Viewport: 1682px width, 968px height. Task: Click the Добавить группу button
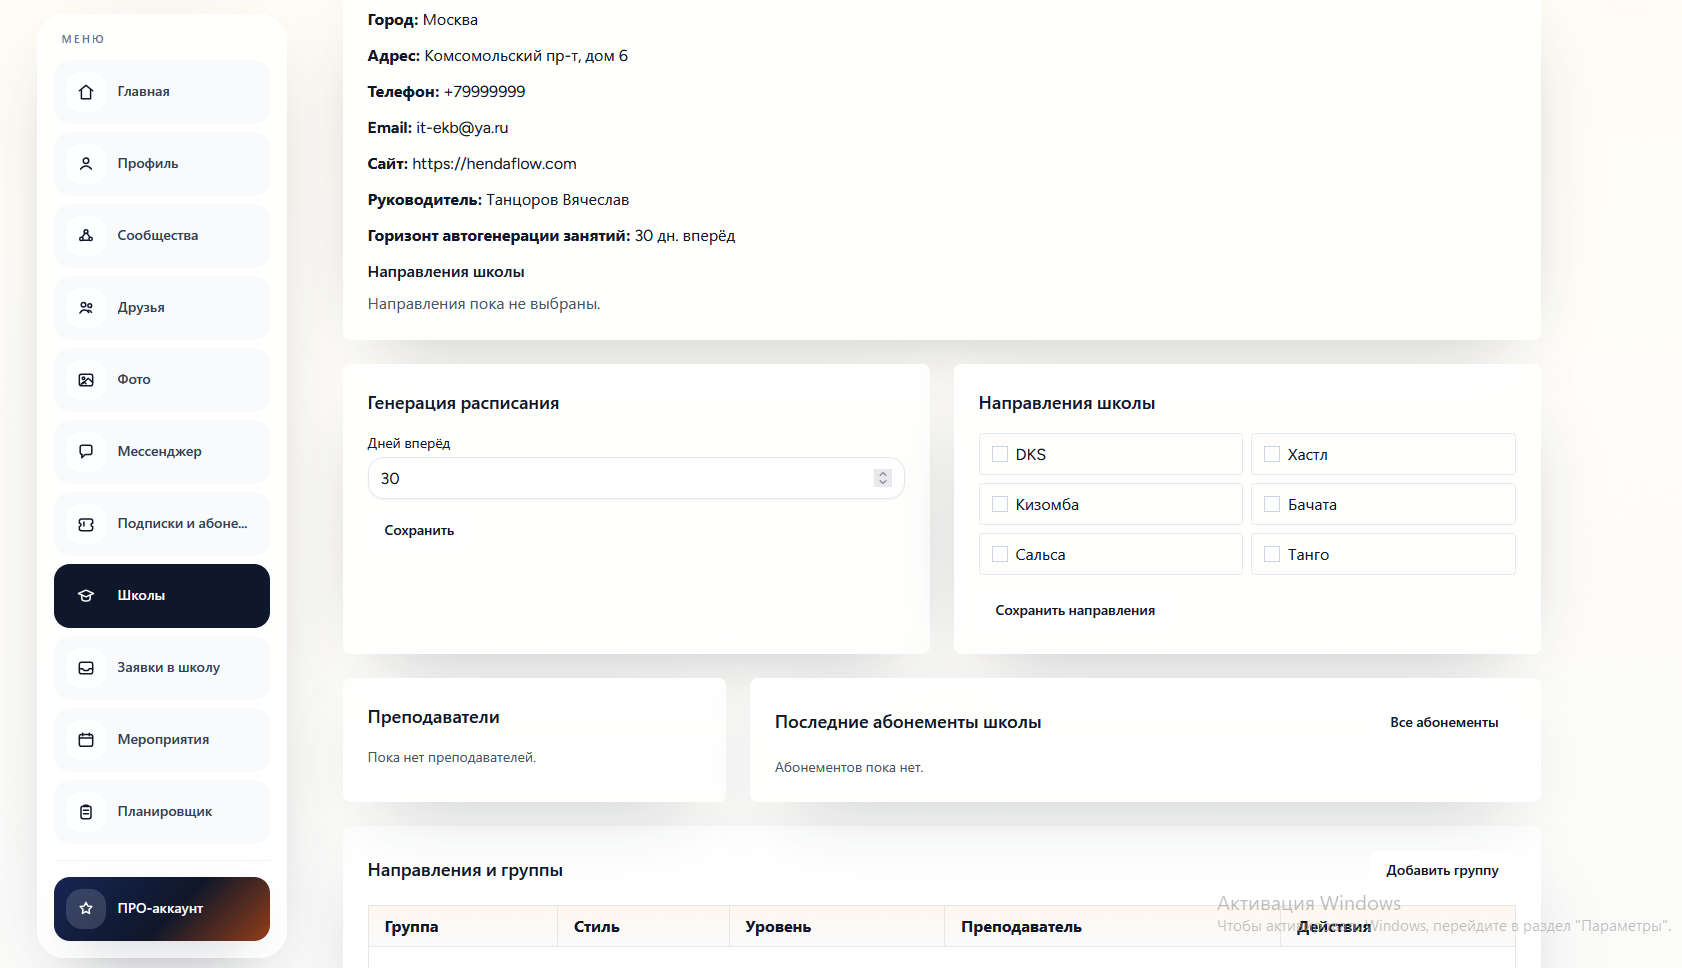[x=1442, y=871]
